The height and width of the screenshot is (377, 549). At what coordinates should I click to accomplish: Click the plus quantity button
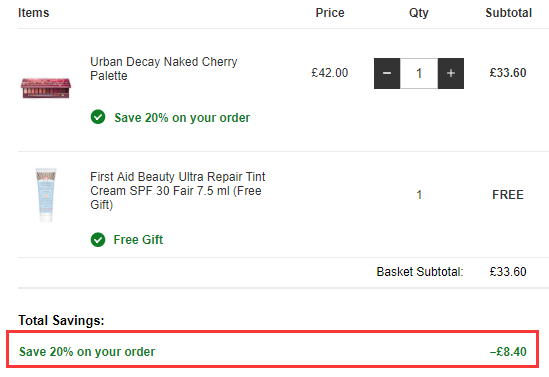[451, 73]
